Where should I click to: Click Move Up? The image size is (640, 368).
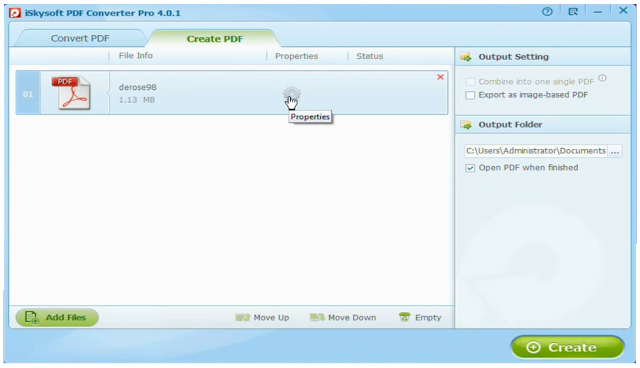click(x=262, y=317)
